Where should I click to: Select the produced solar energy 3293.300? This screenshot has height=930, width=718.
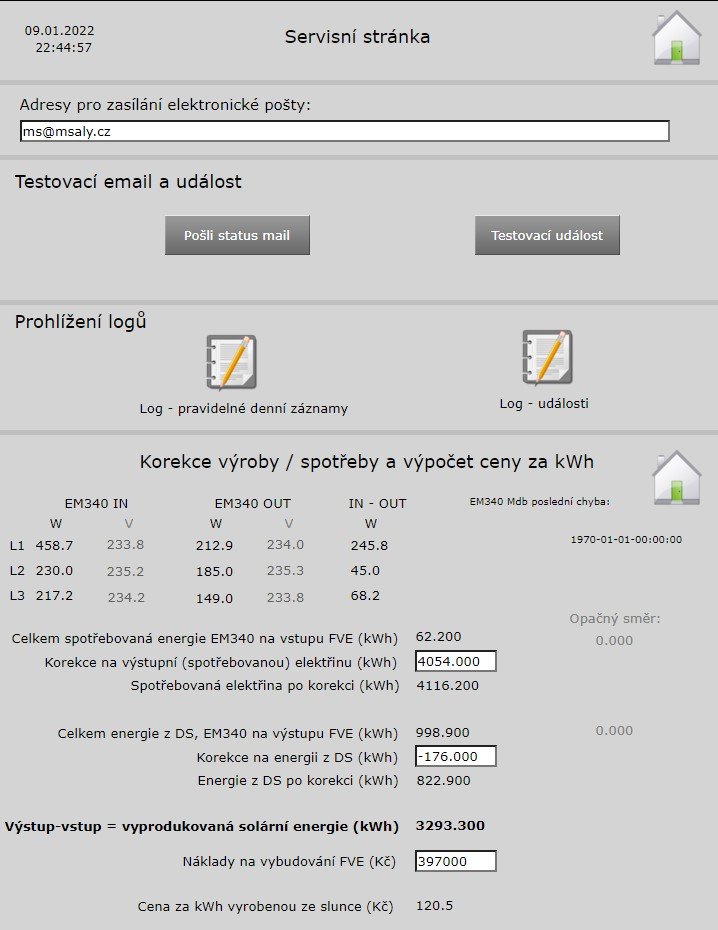coord(451,826)
